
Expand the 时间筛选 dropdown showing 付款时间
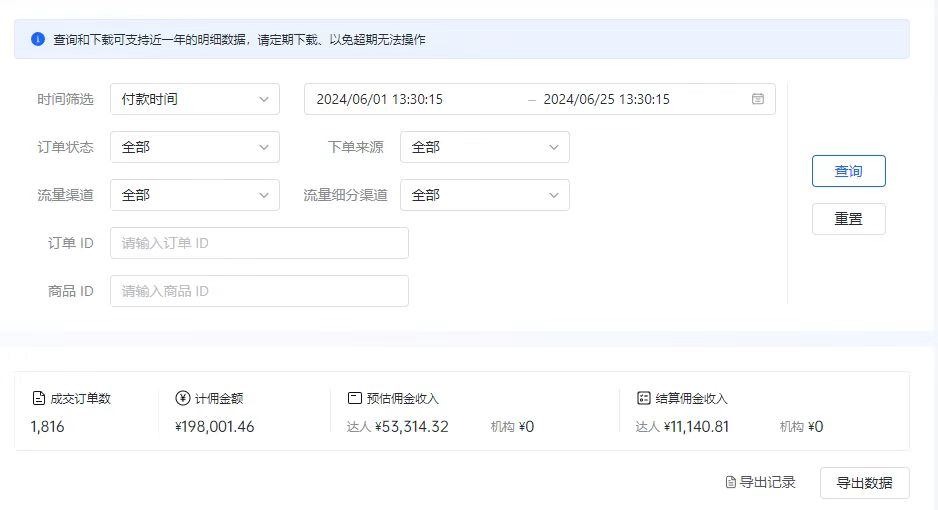[194, 99]
